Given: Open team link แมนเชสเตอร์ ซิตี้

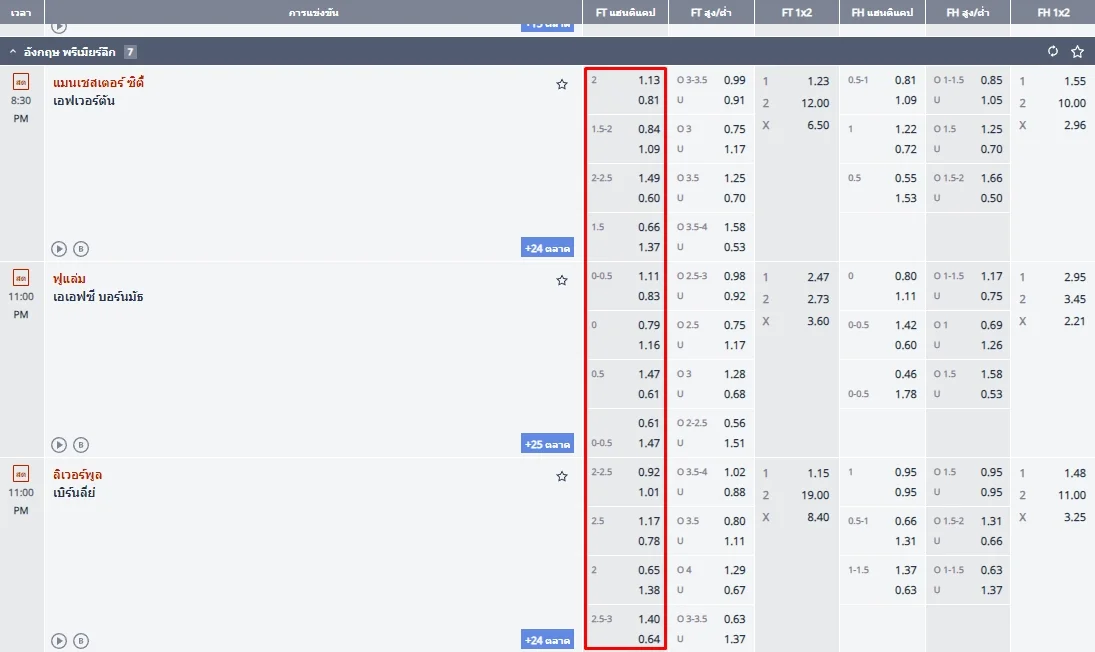Looking at the screenshot, I should 98,82.
